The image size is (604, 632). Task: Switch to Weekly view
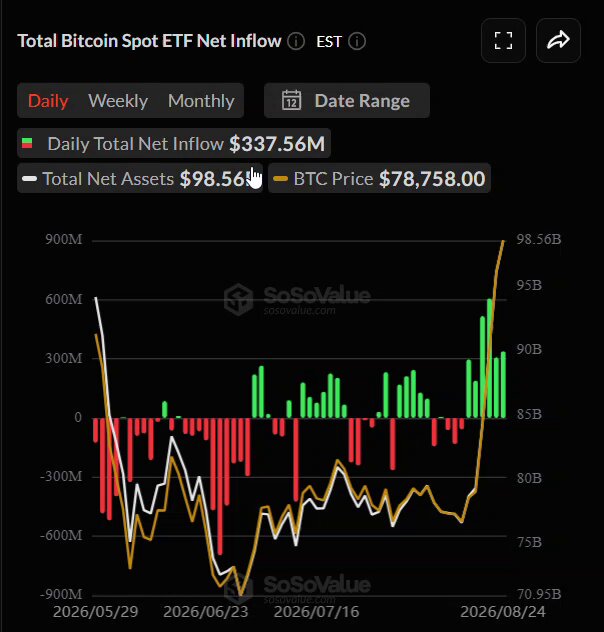tap(118, 101)
